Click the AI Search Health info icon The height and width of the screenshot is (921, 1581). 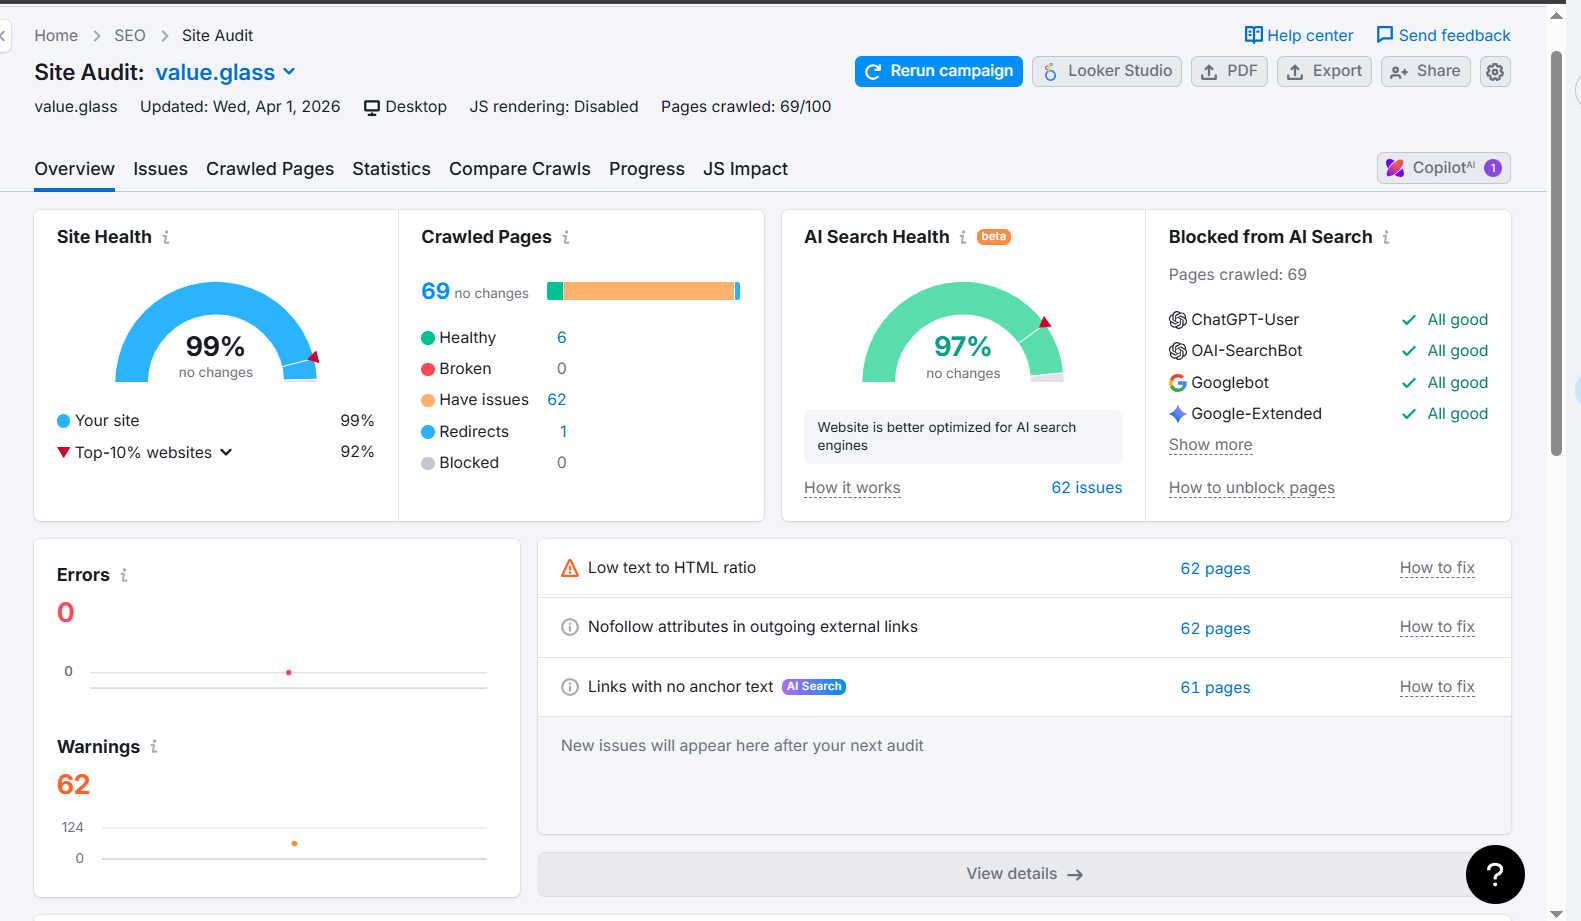pos(963,237)
